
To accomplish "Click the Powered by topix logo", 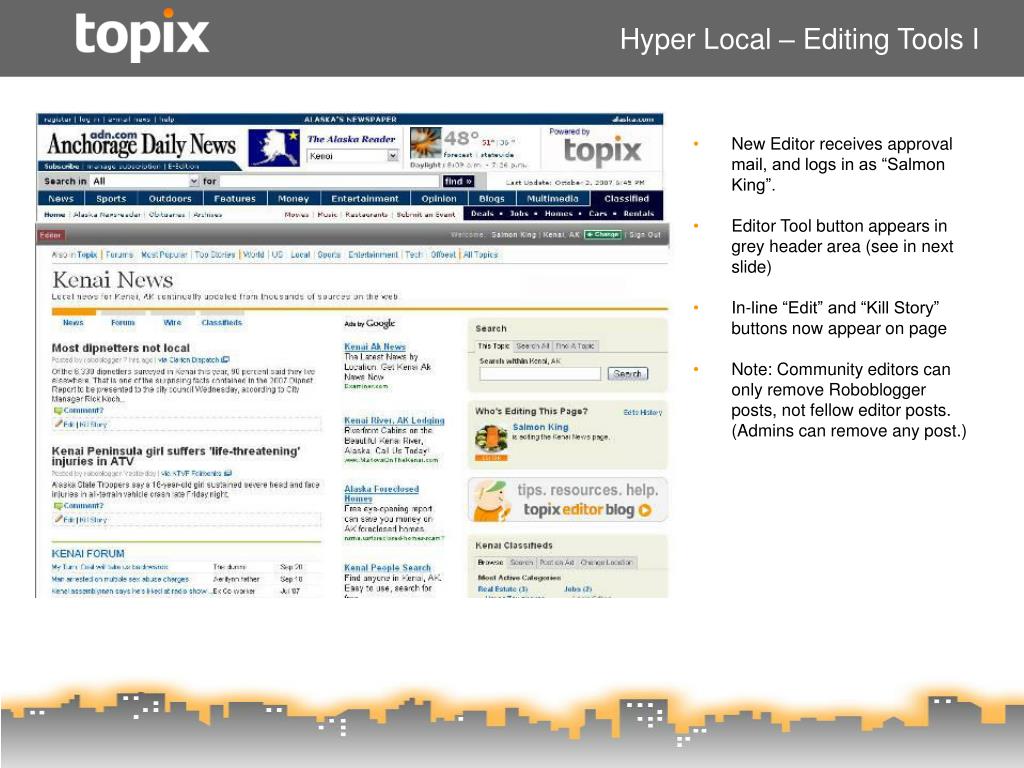I will click(x=602, y=146).
